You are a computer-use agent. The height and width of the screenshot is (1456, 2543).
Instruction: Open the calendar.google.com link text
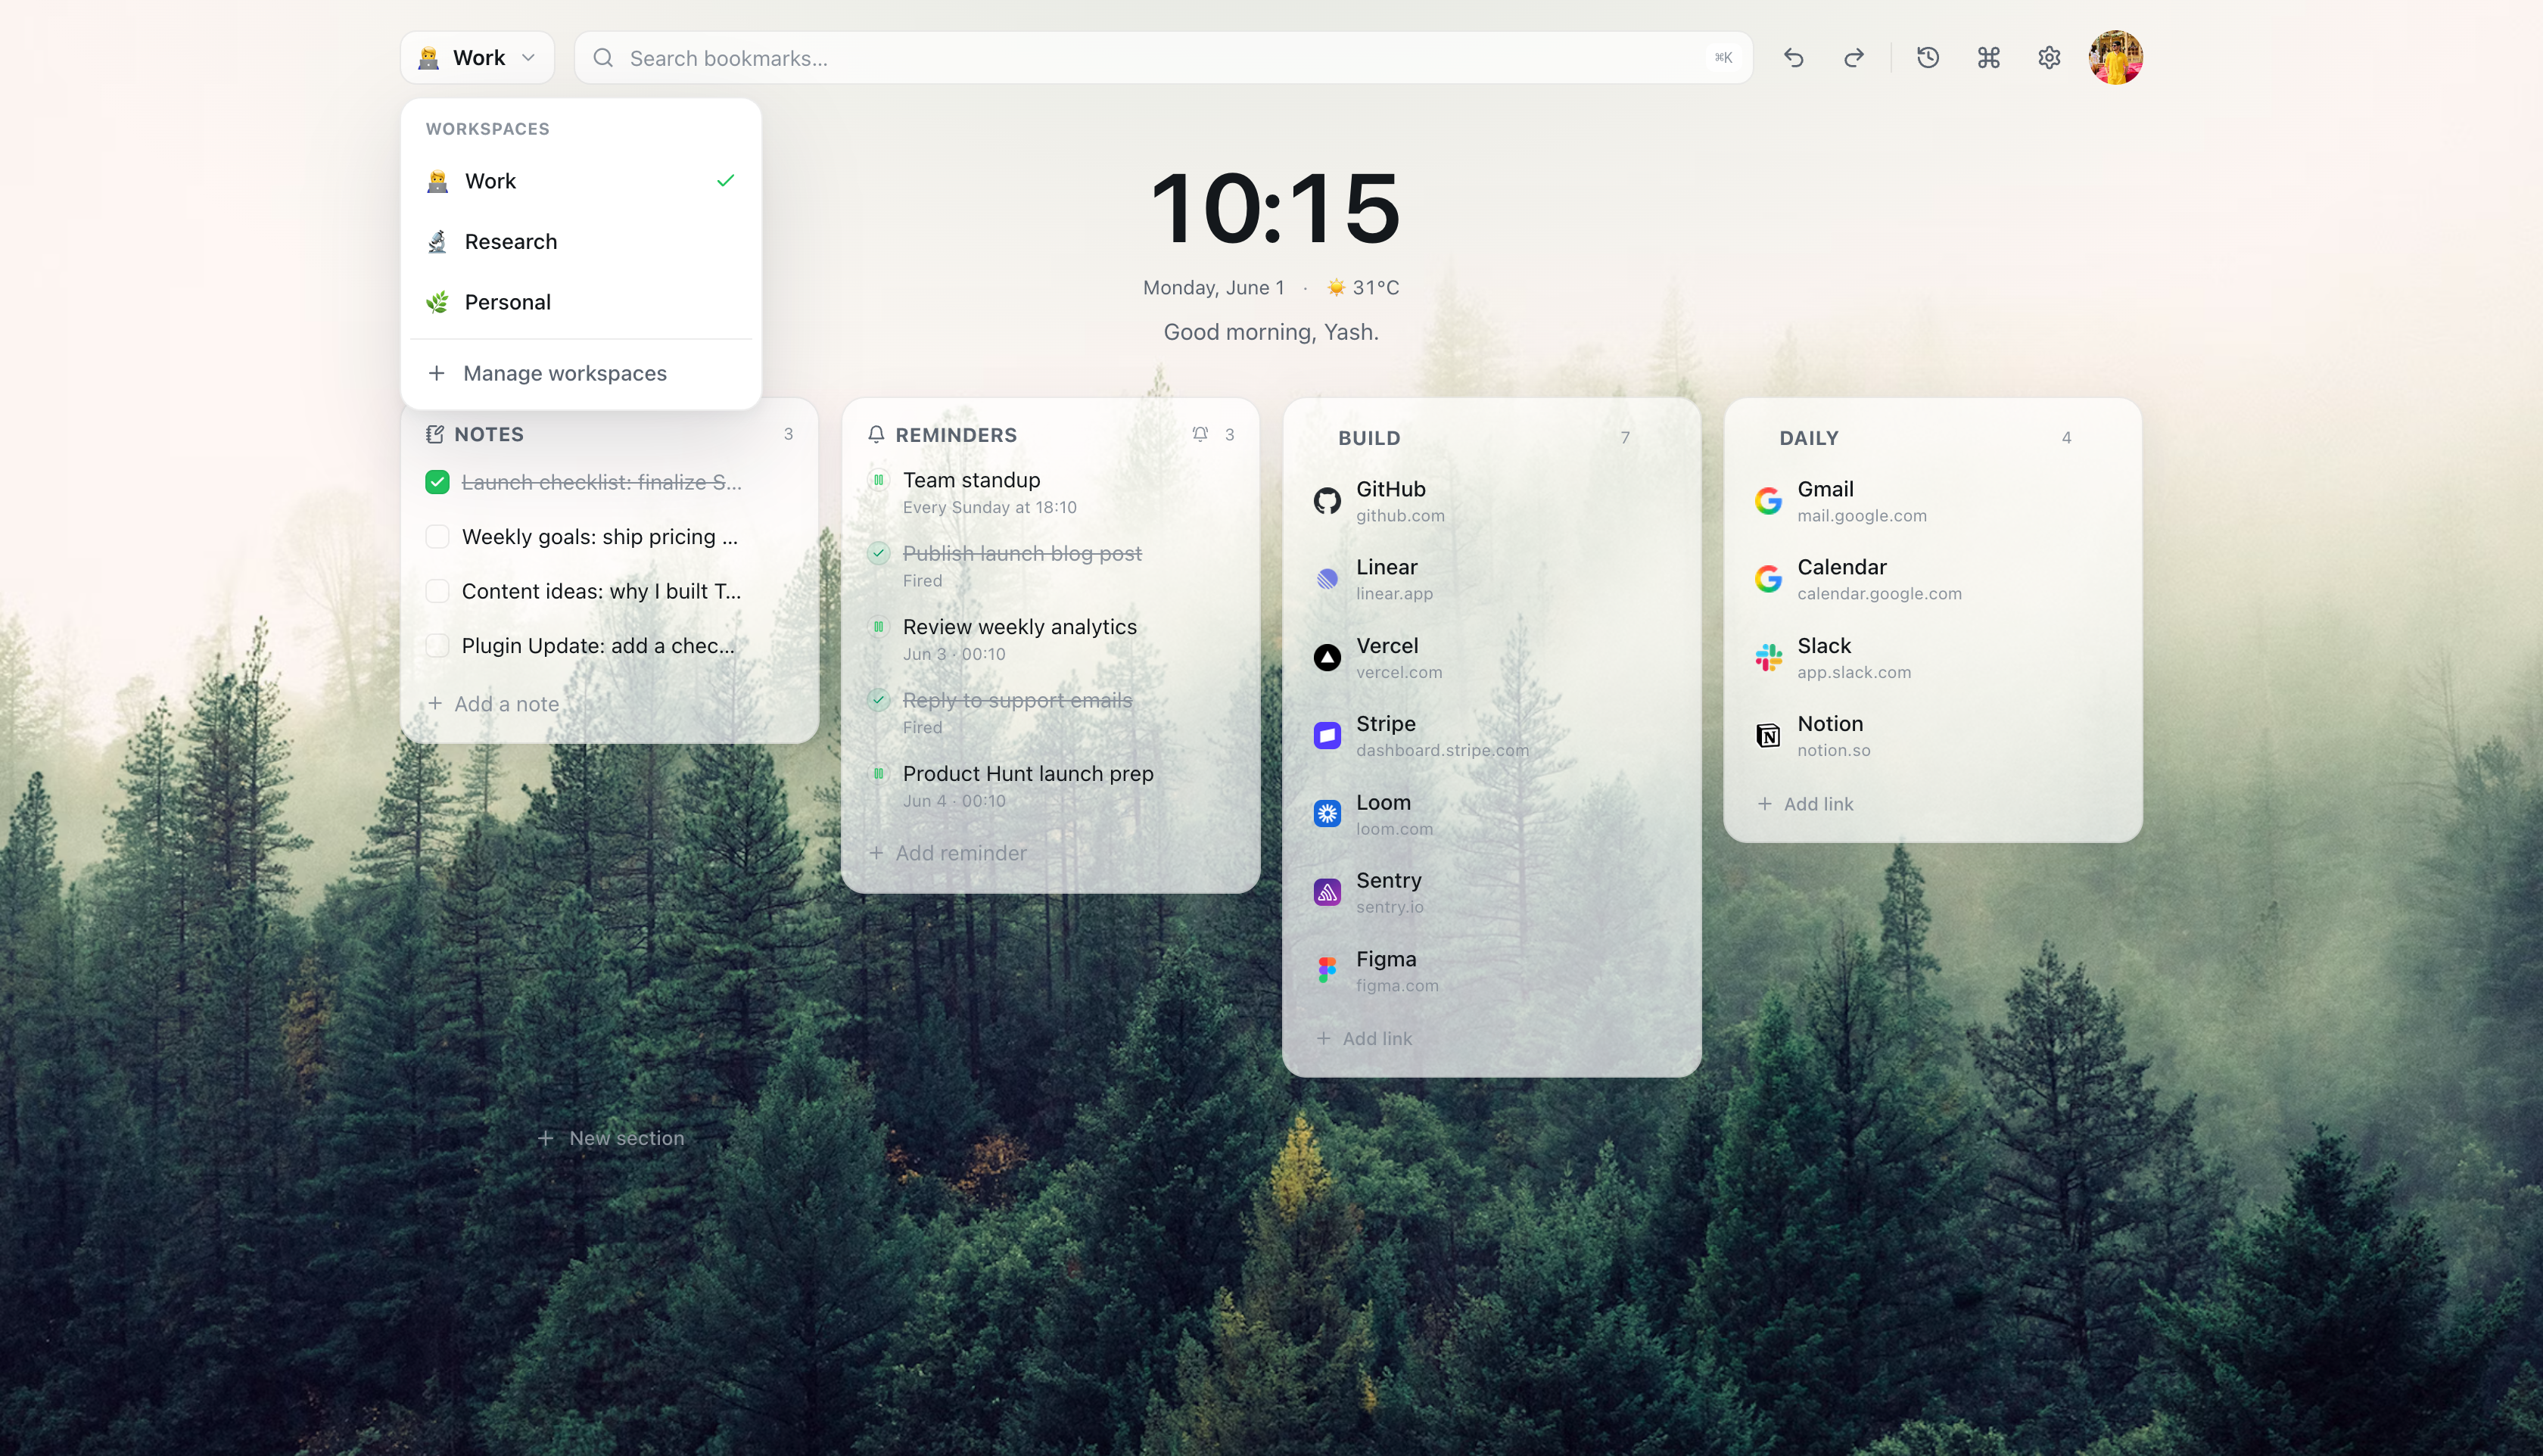coord(1879,594)
